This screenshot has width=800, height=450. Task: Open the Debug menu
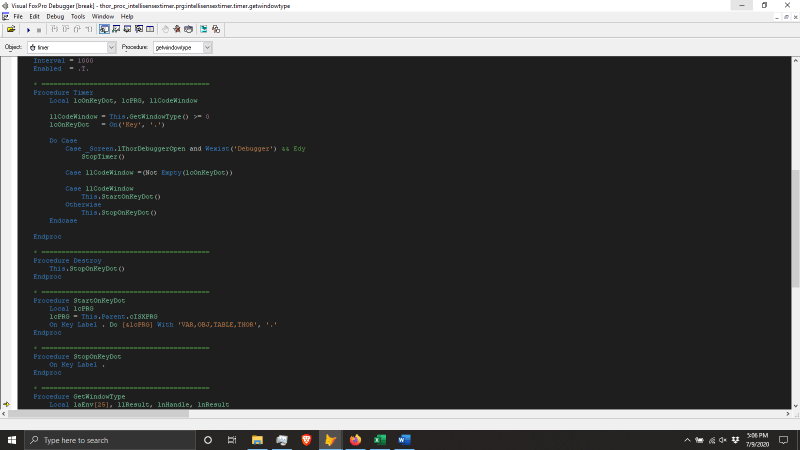point(55,16)
